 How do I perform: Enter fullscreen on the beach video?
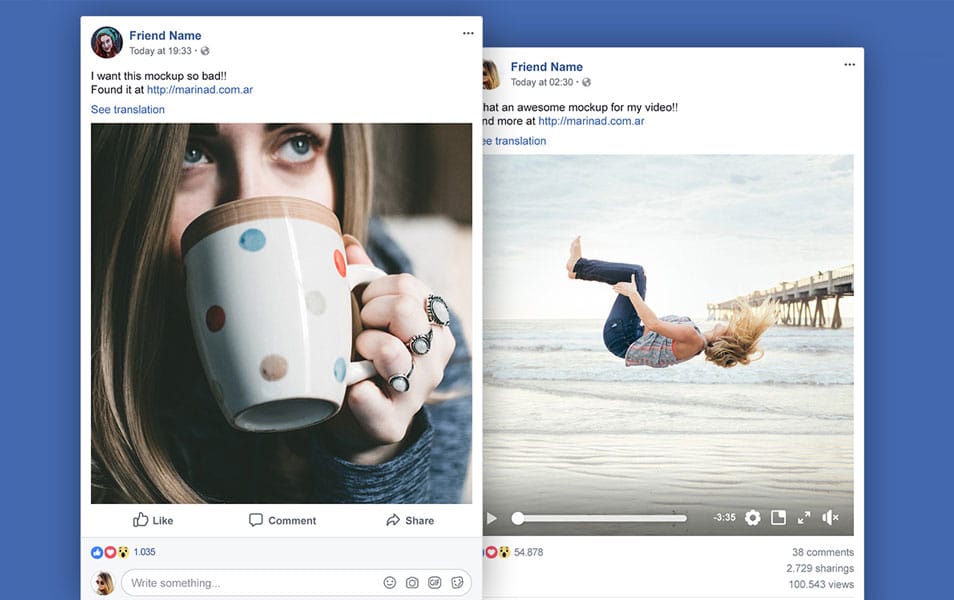click(803, 518)
